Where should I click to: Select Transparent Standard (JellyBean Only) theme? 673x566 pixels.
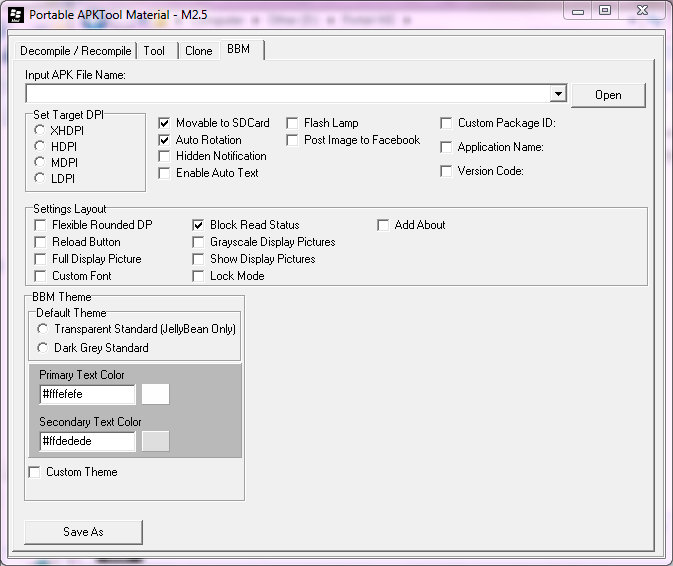(42, 329)
